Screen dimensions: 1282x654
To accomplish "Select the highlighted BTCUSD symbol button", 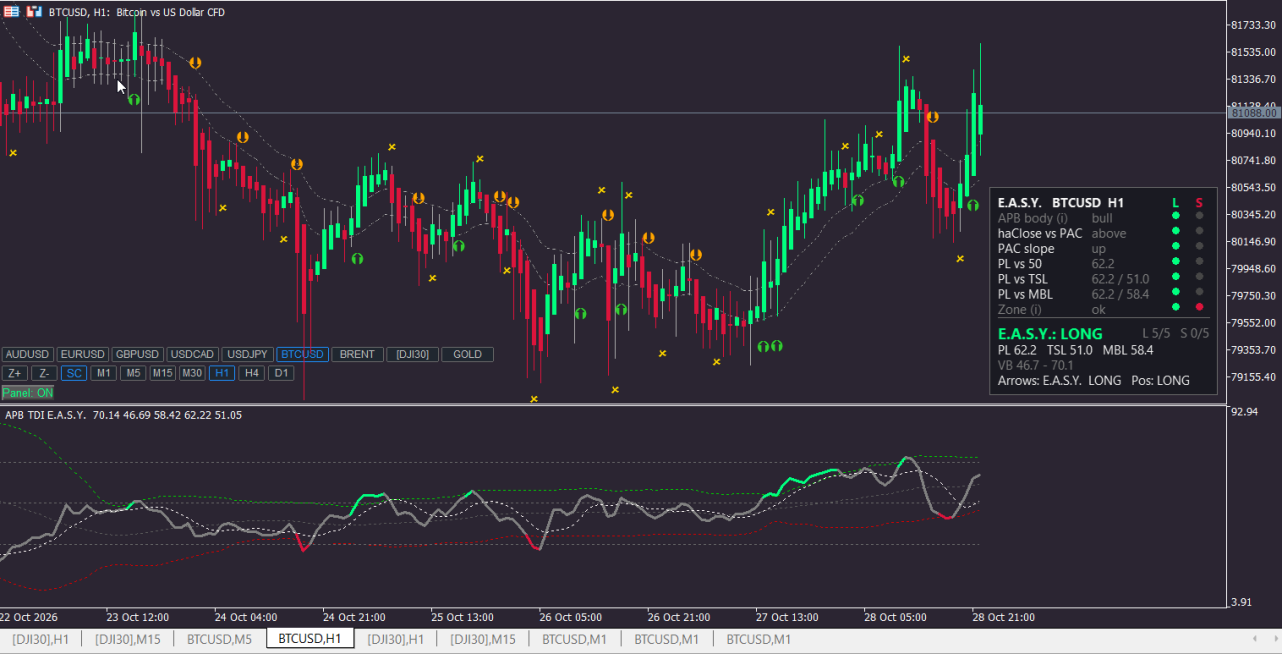I will (302, 354).
